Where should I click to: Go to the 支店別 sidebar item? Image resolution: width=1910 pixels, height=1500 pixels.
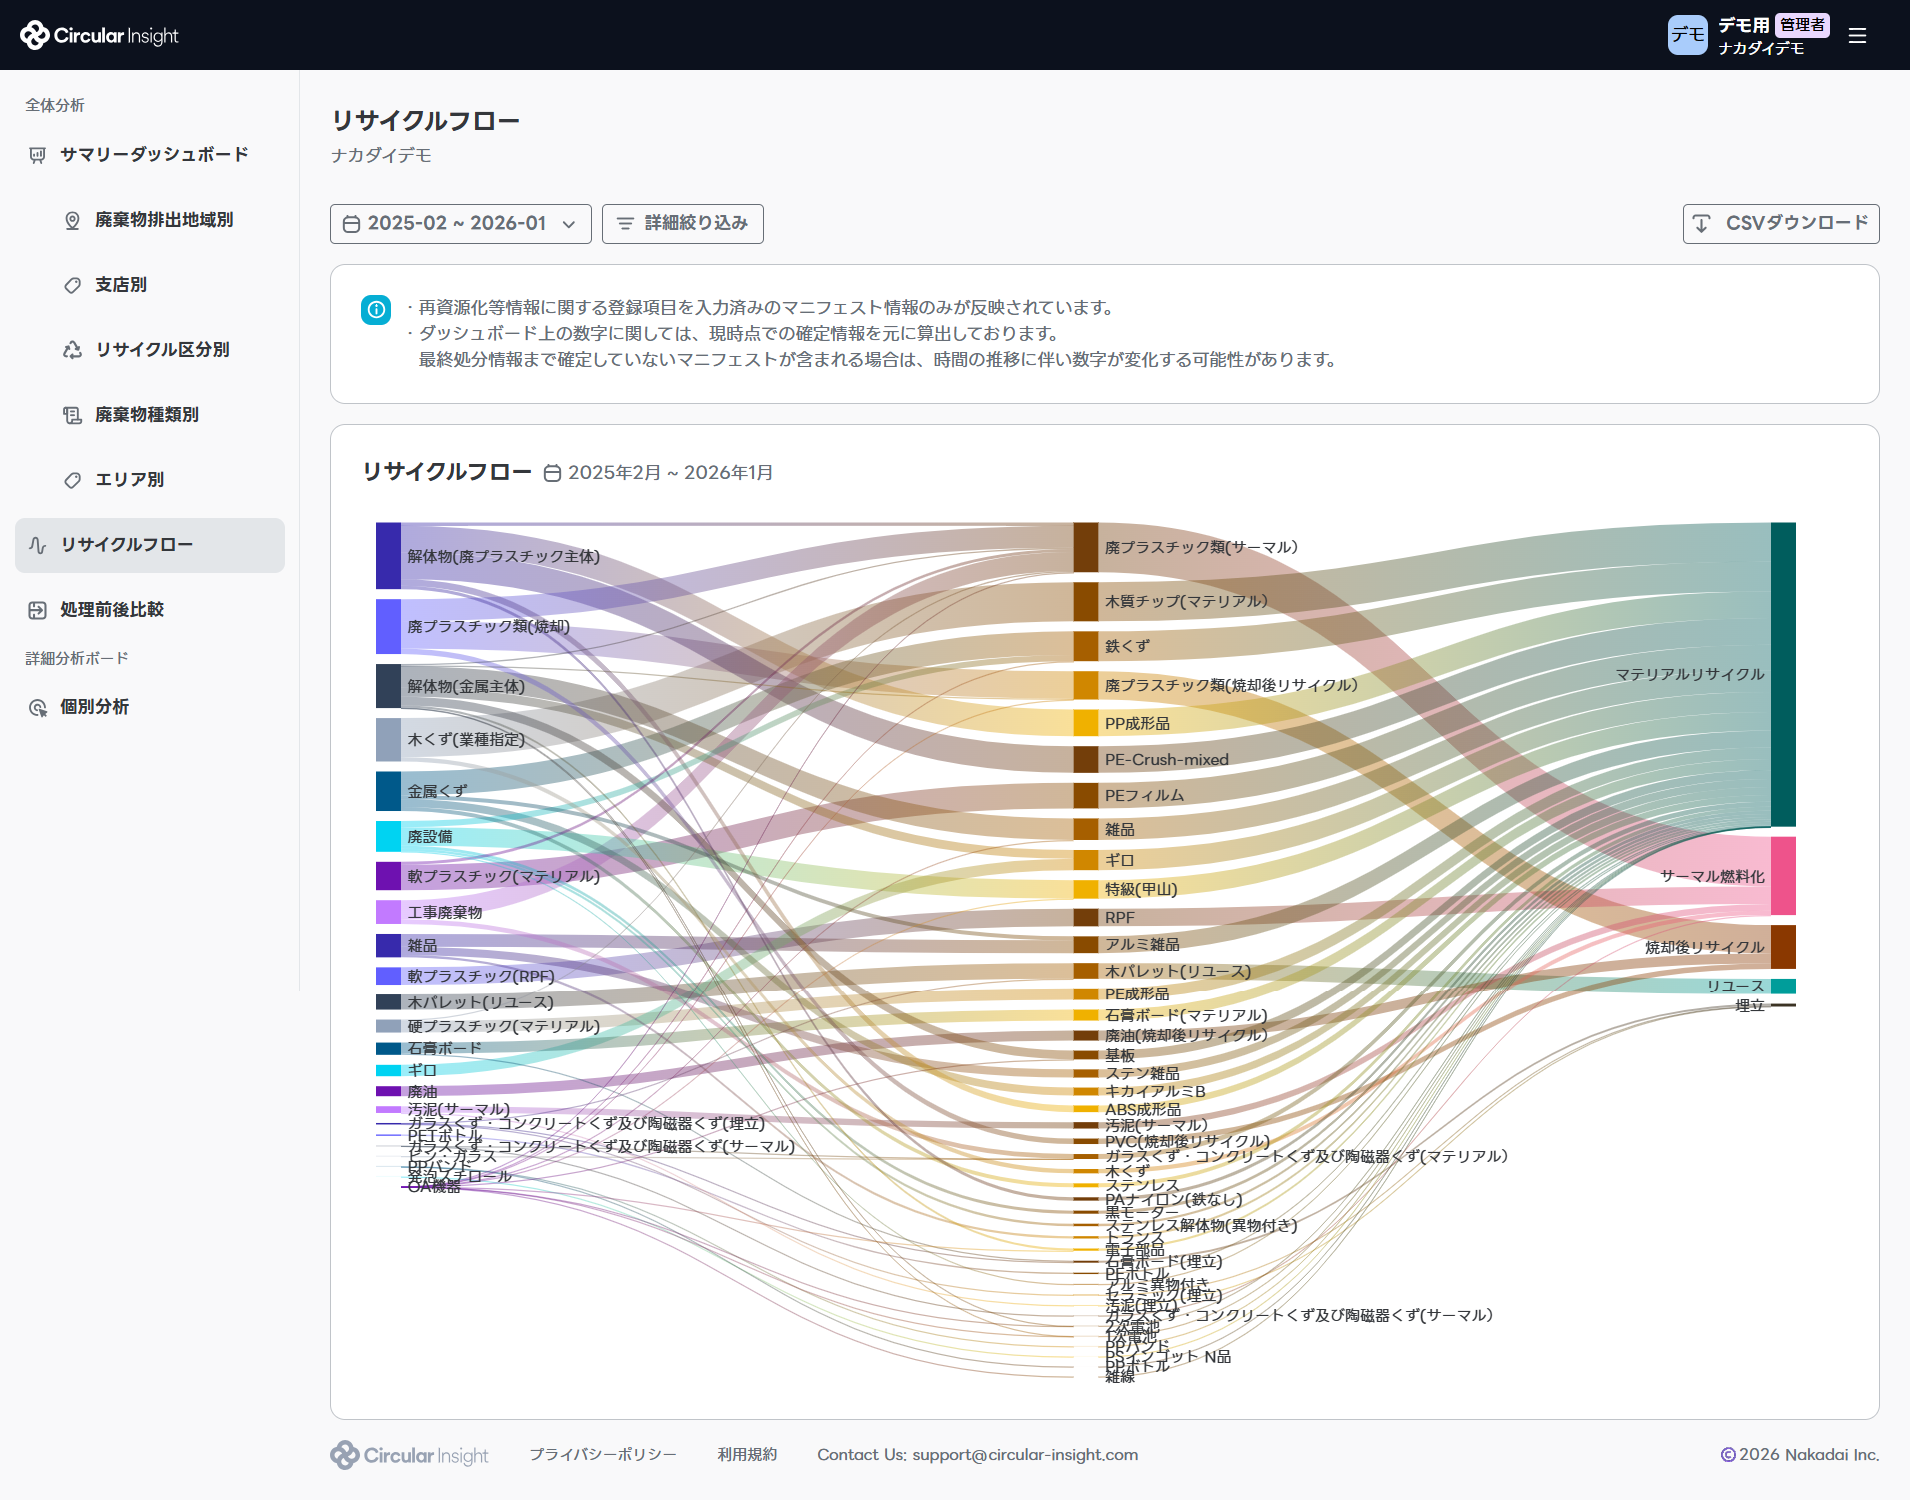[x=121, y=285]
